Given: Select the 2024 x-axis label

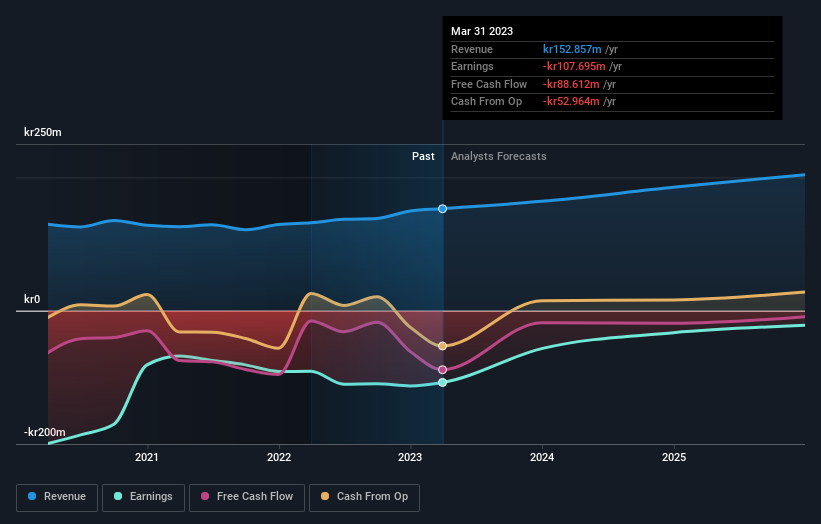Looking at the screenshot, I should (542, 458).
